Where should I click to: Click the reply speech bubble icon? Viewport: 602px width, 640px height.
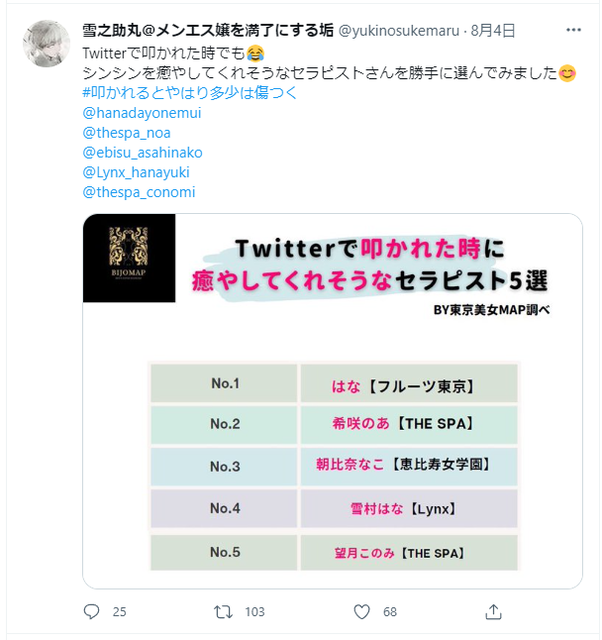click(x=91, y=611)
